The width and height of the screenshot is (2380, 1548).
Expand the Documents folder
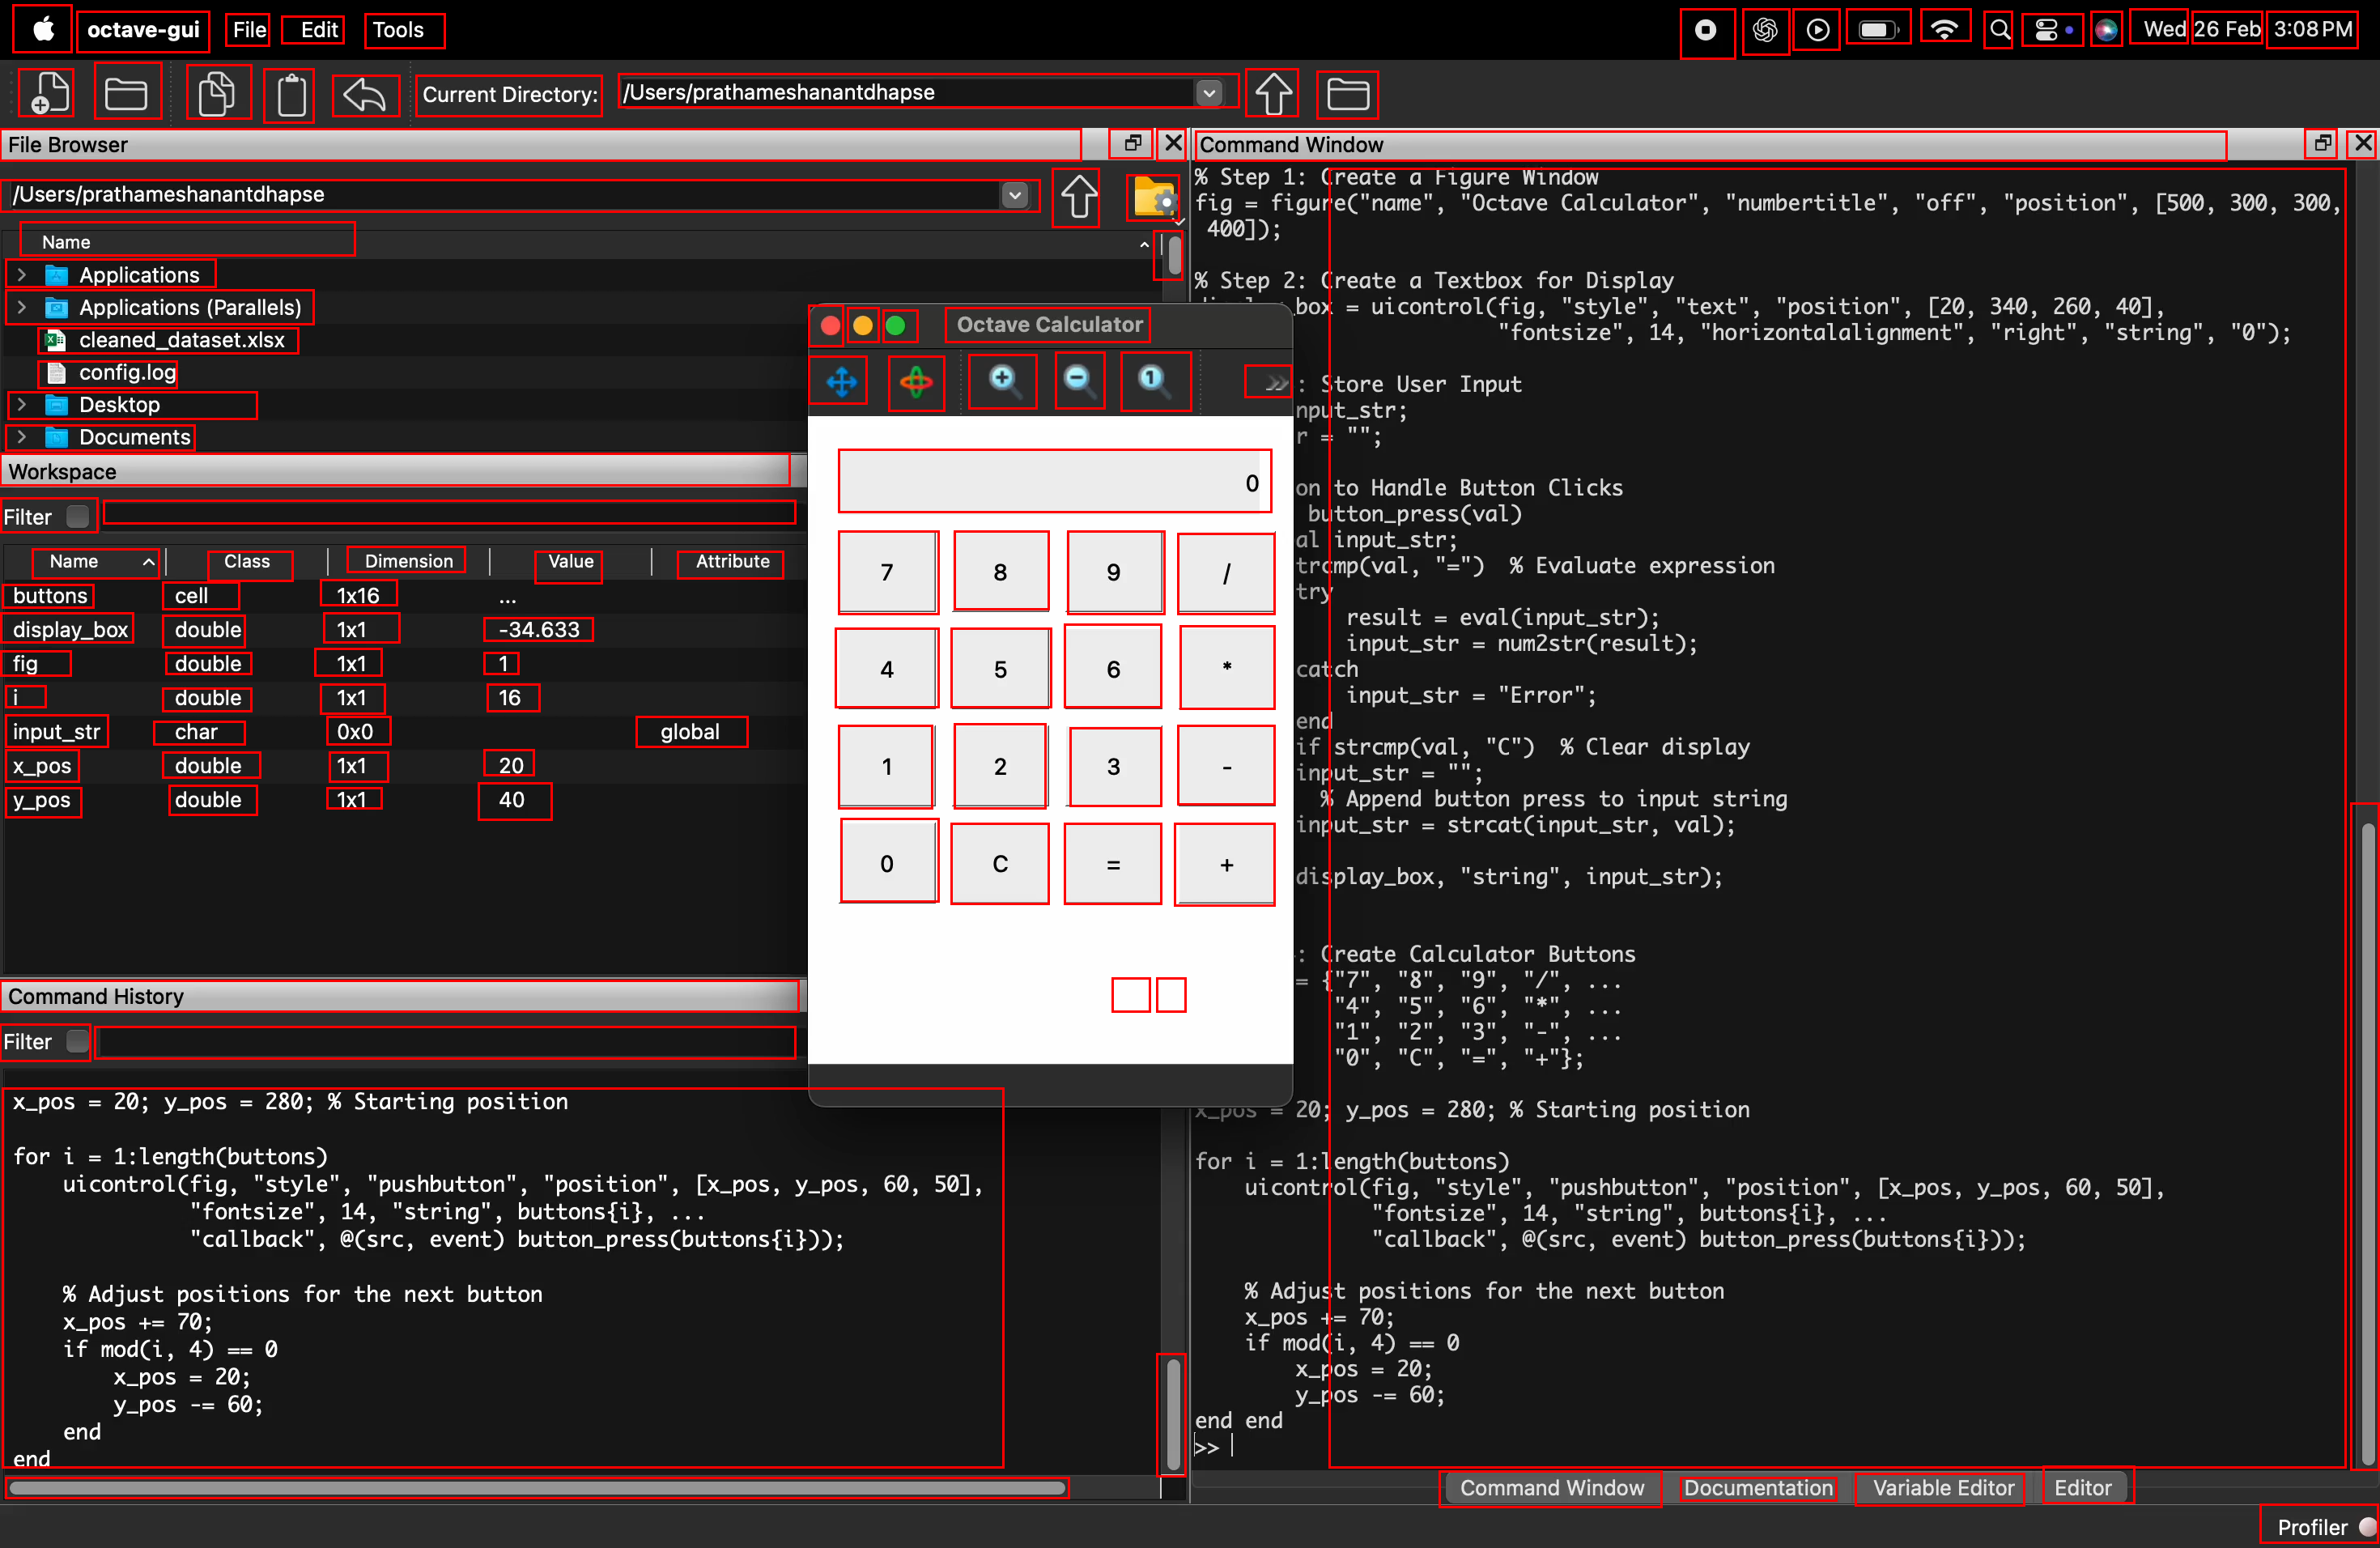[x=21, y=437]
